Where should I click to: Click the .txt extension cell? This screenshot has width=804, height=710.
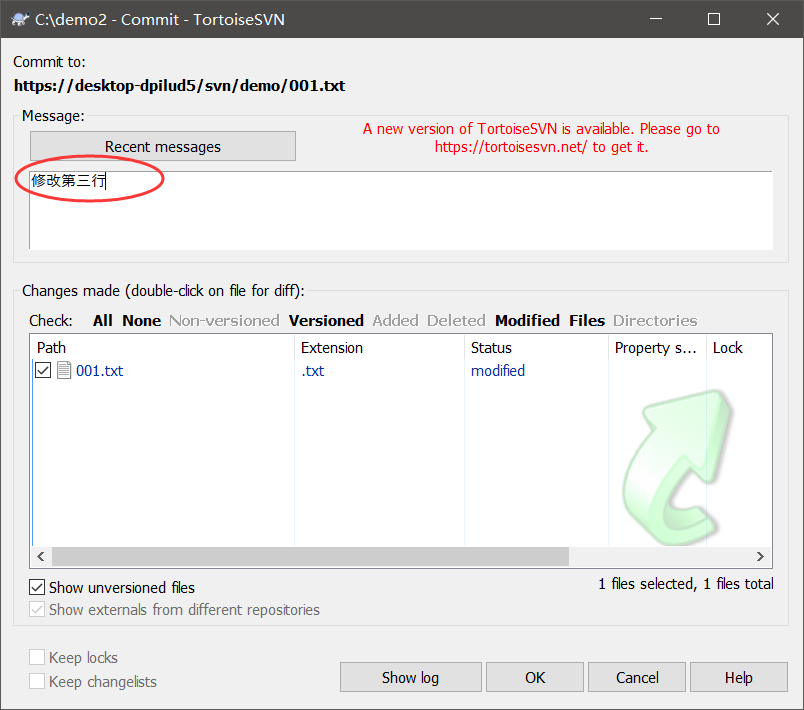(x=313, y=370)
